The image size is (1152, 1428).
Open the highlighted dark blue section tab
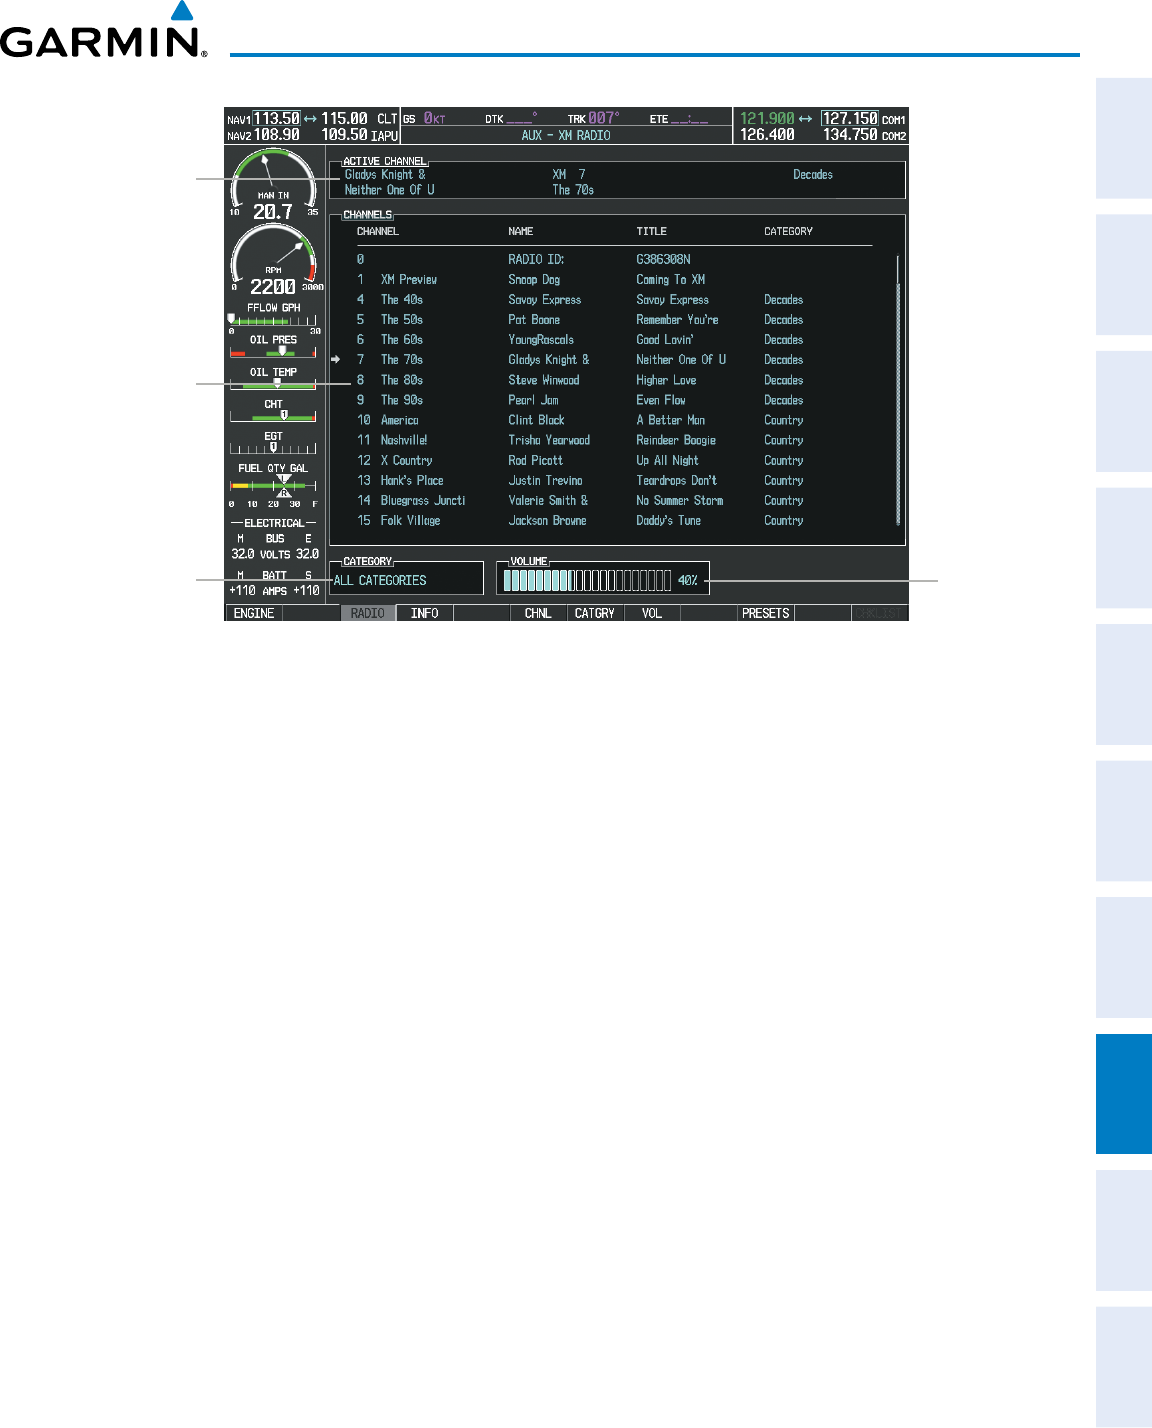(x=1124, y=1094)
